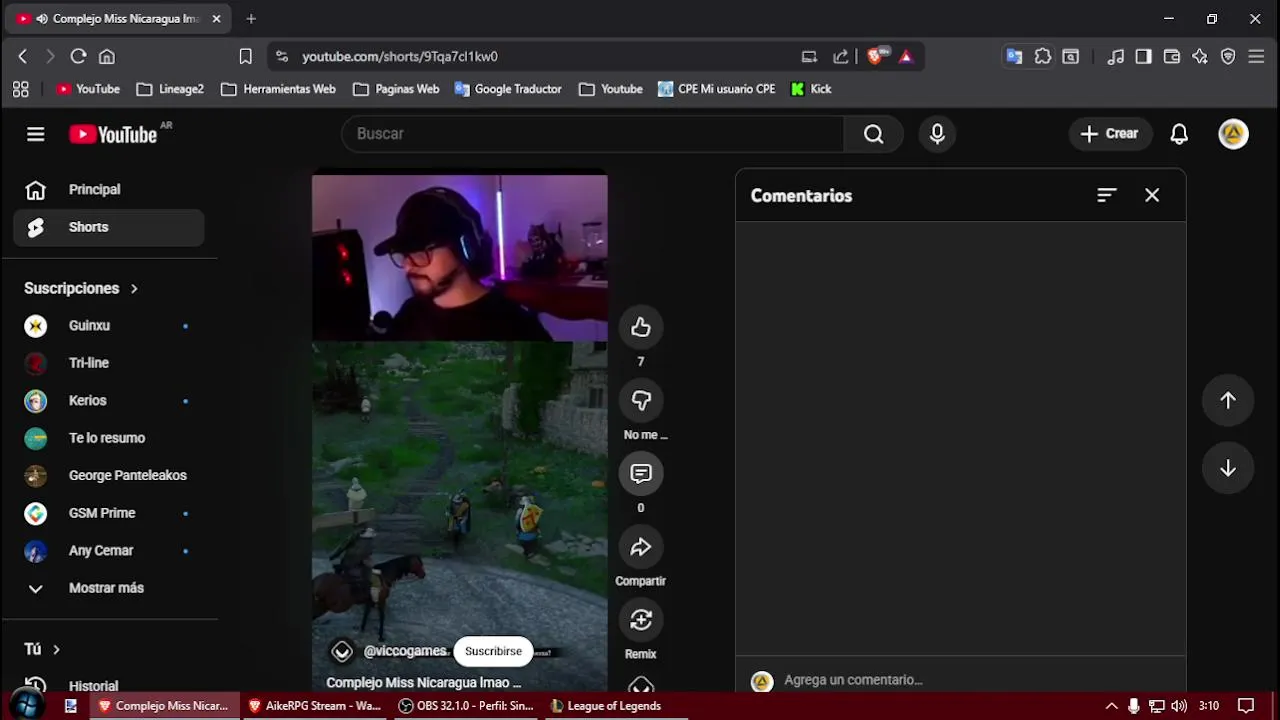Open Brave playlist music note icon
1280x720 pixels.
(1116, 57)
